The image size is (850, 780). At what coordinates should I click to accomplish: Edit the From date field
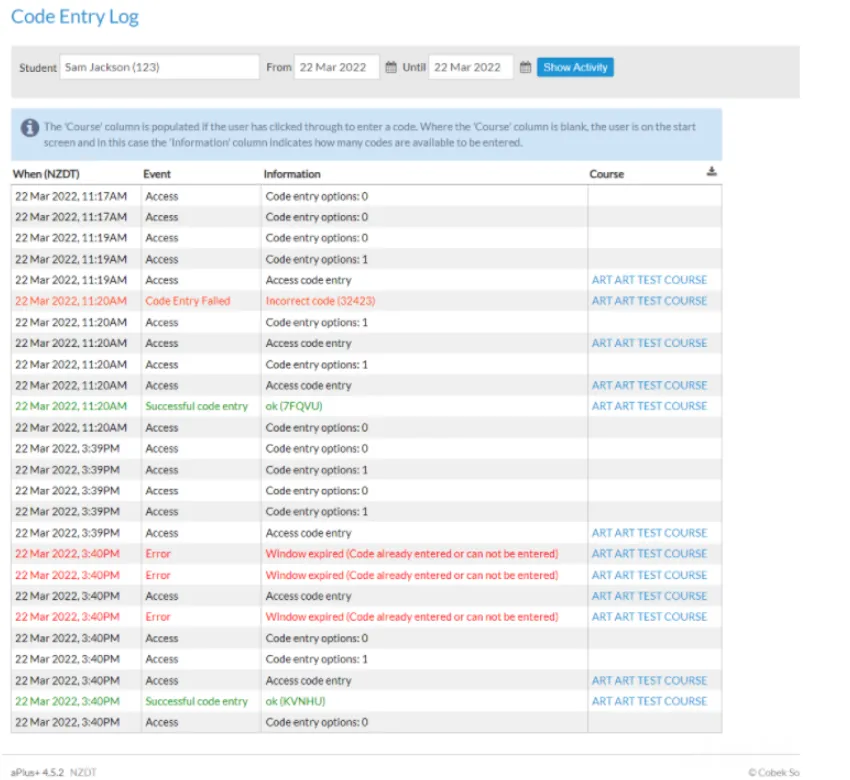pos(337,67)
